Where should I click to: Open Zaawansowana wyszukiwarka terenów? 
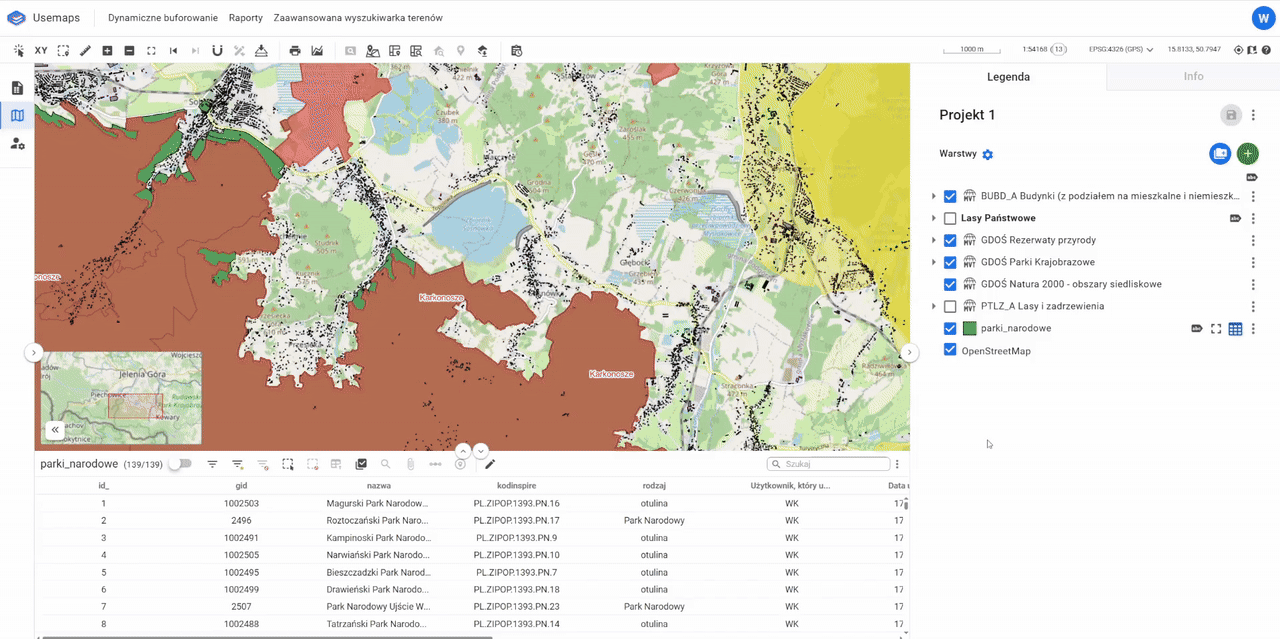[x=357, y=18]
